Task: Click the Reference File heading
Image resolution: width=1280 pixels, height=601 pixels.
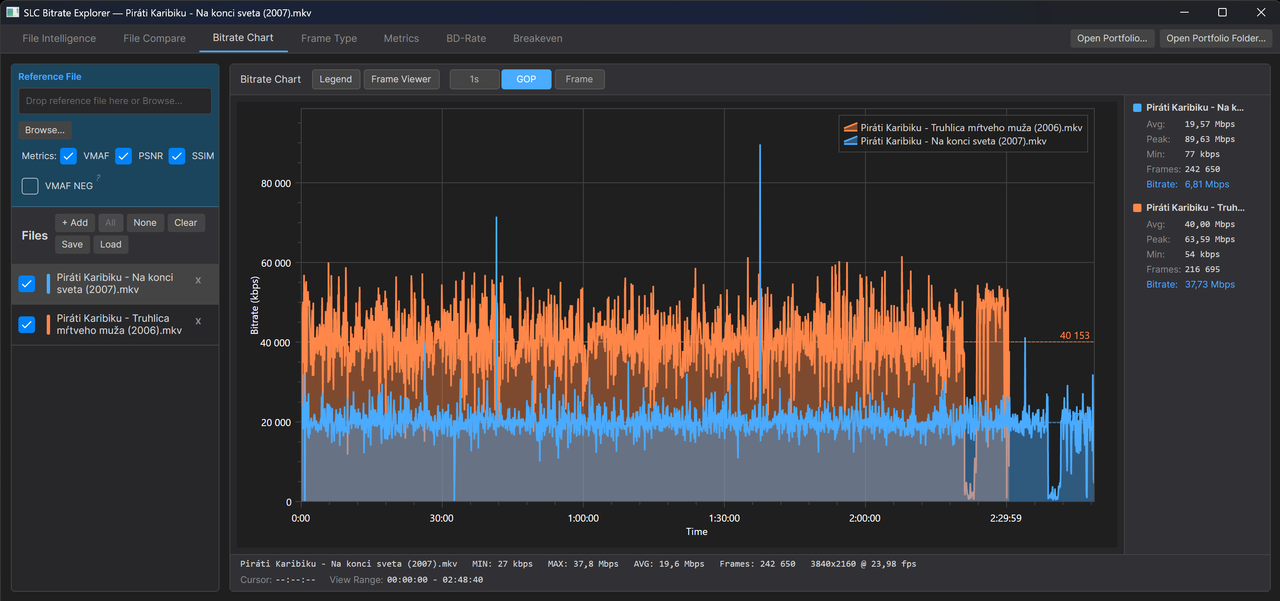Action: [50, 76]
